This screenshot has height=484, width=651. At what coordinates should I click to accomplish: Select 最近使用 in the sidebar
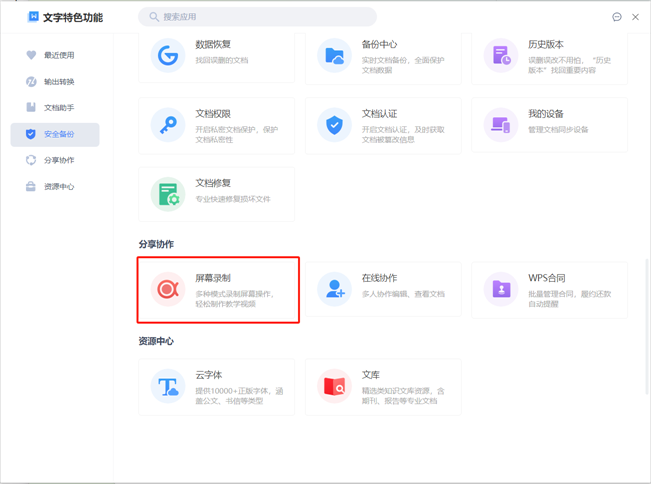click(58, 55)
